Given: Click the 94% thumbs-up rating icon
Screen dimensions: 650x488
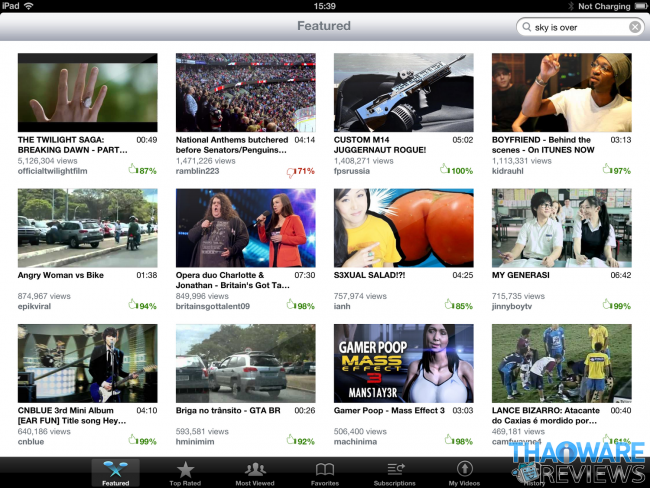Looking at the screenshot, I should click(x=133, y=304).
